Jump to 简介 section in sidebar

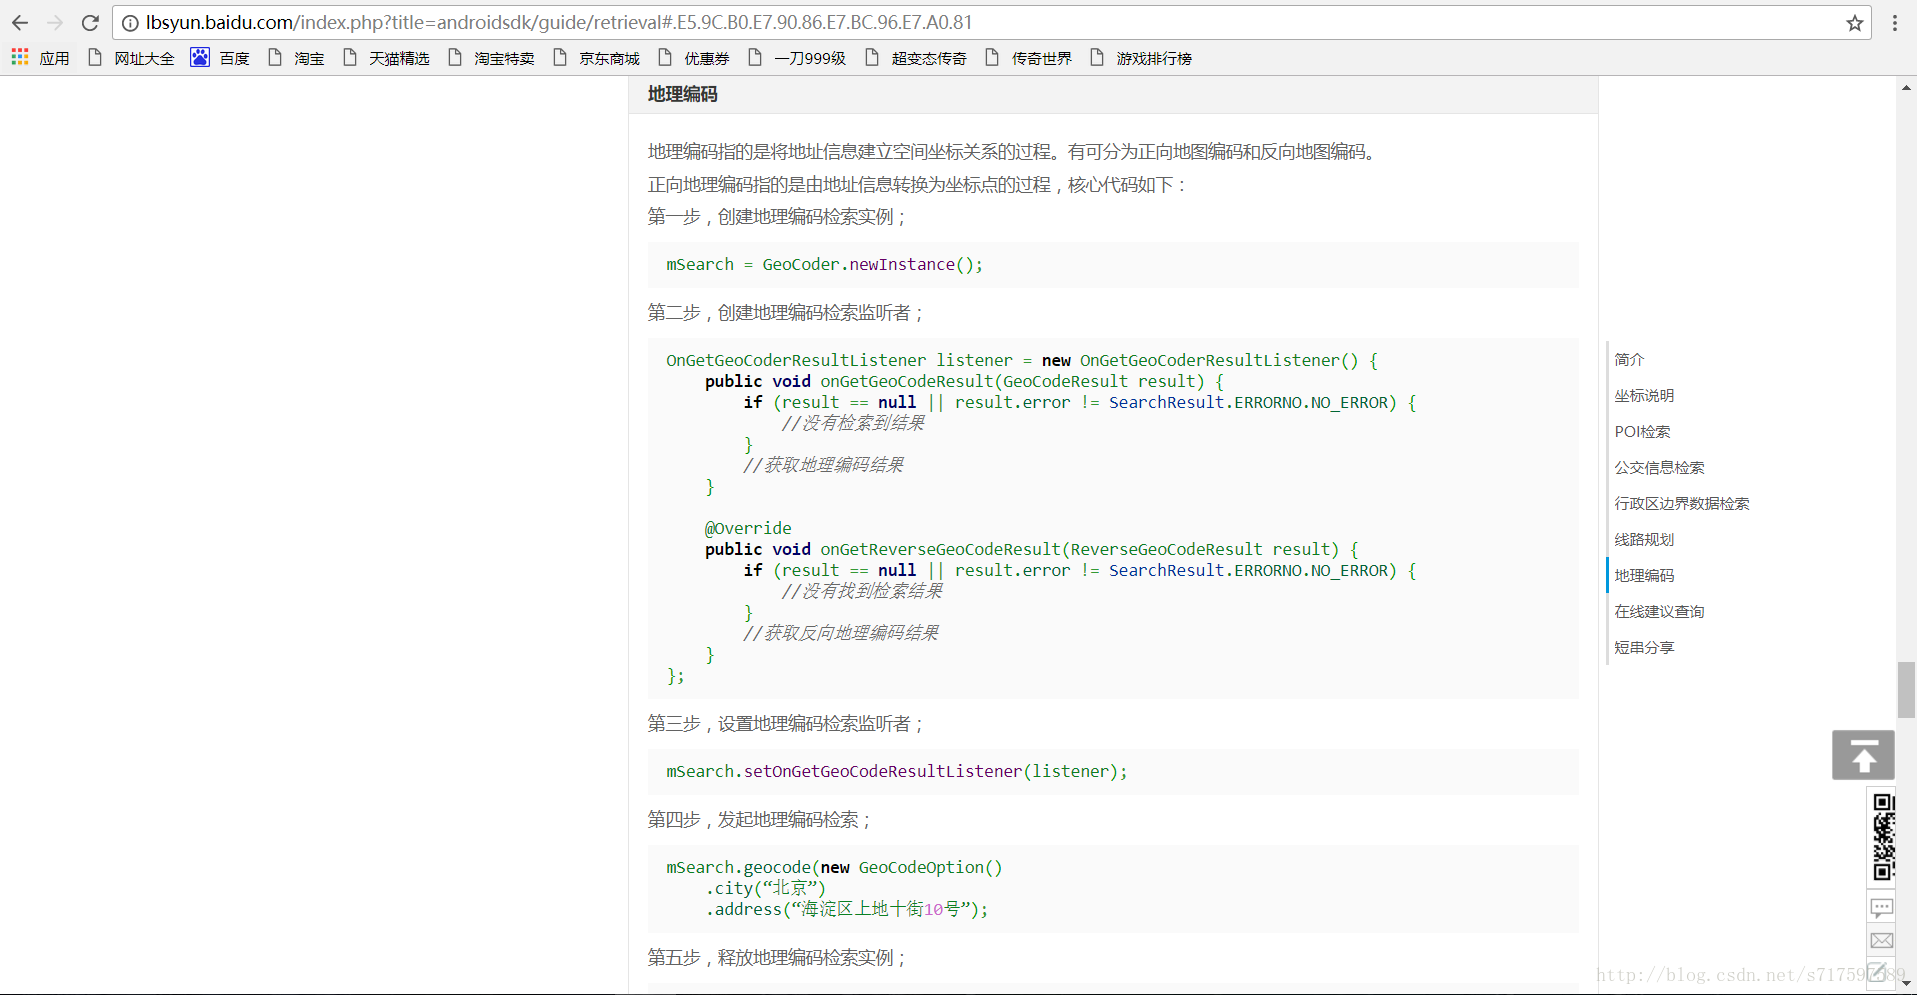[1629, 359]
